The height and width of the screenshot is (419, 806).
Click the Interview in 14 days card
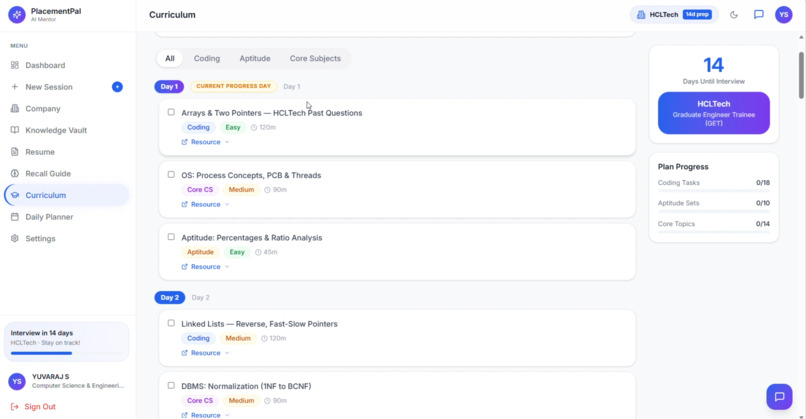[66, 341]
